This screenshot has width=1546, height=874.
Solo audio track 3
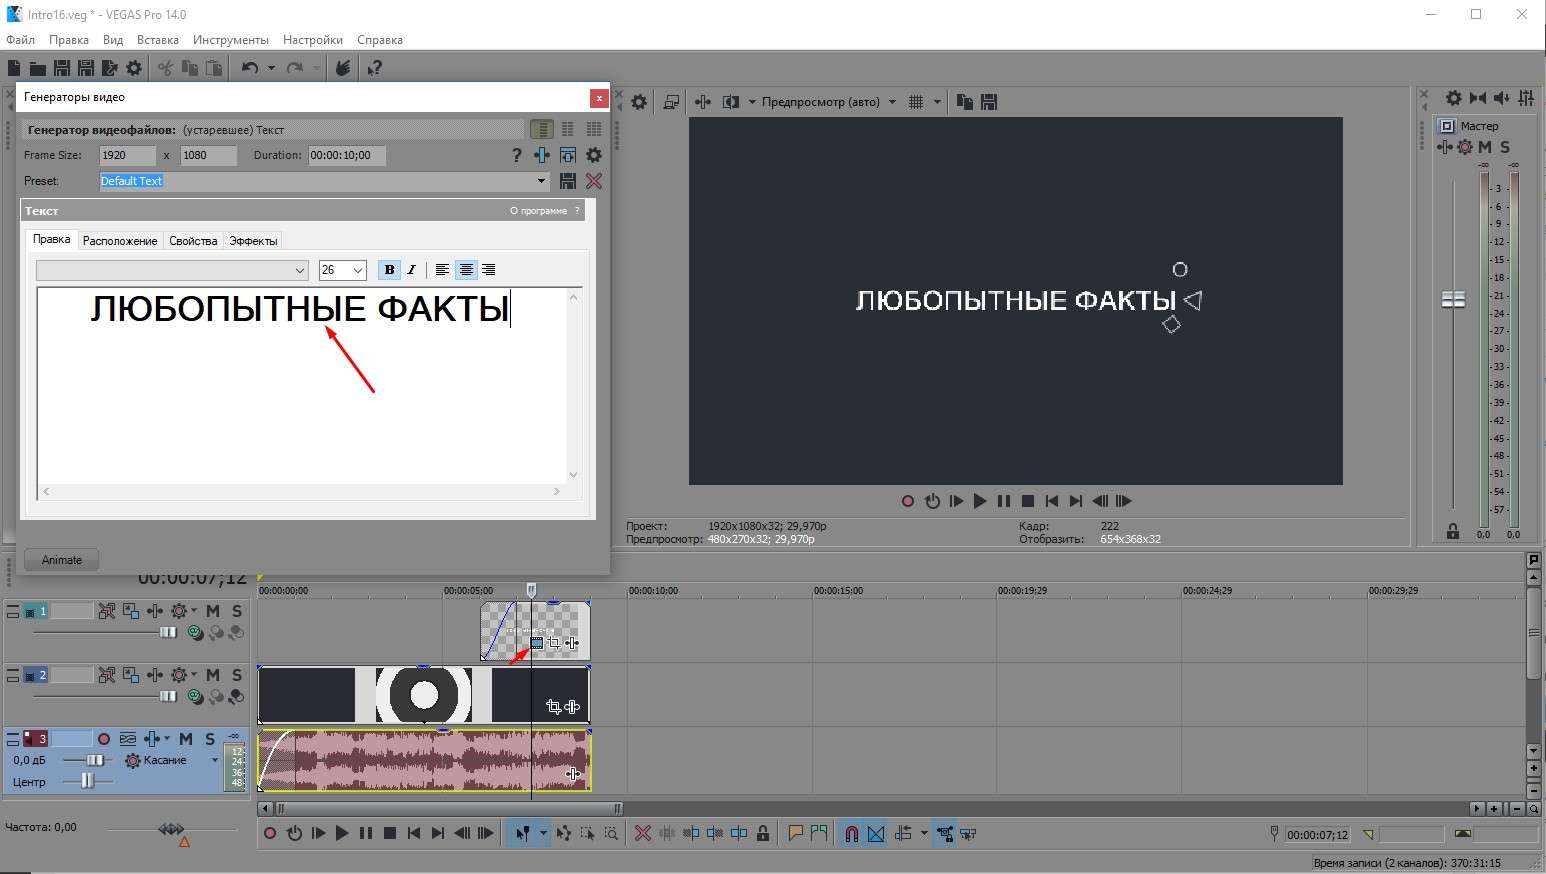coord(210,739)
